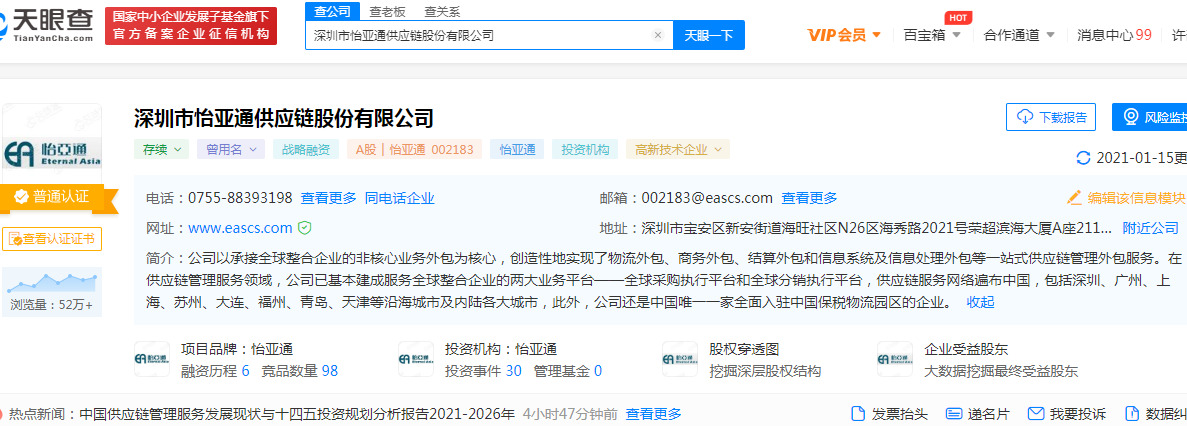Switch to the 查老板 tab
The image size is (1187, 426).
pos(388,11)
